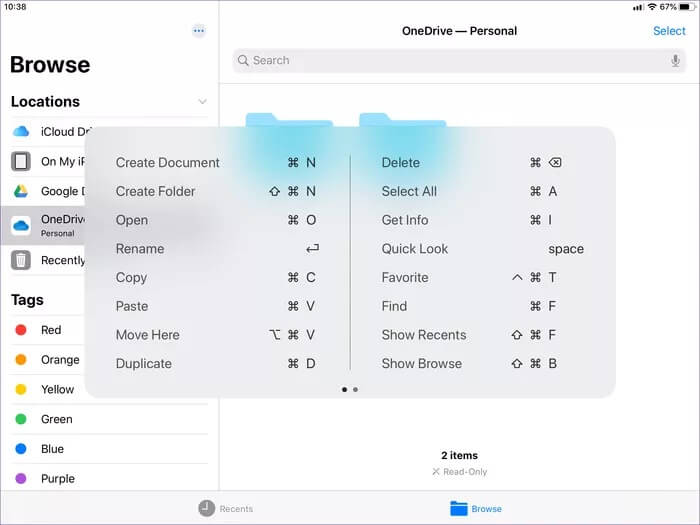
Task: Choose the Green tag
Action: [x=109, y=419]
